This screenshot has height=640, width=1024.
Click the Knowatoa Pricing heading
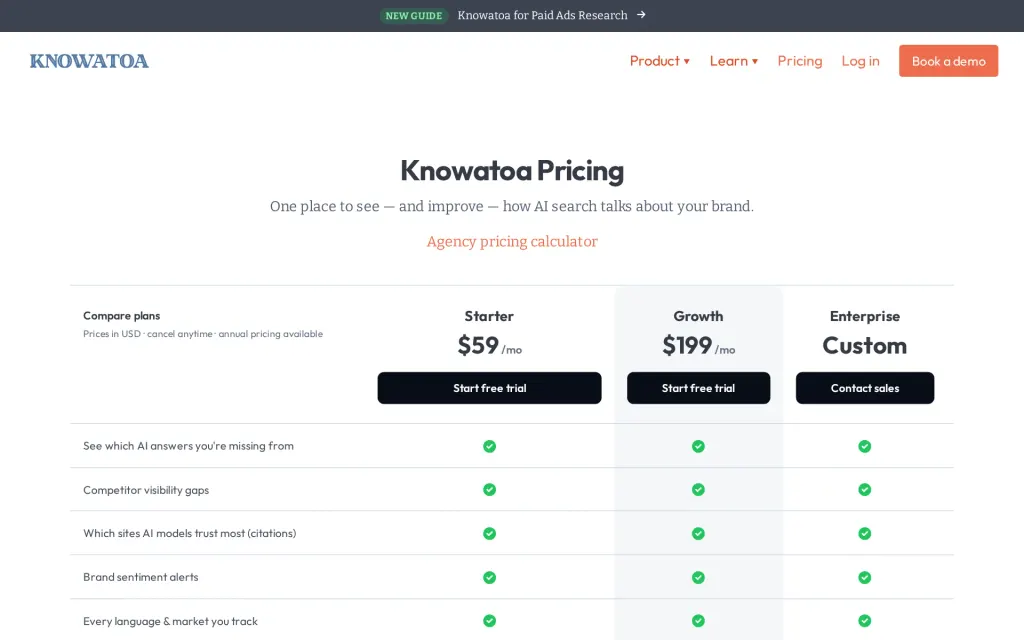(512, 171)
